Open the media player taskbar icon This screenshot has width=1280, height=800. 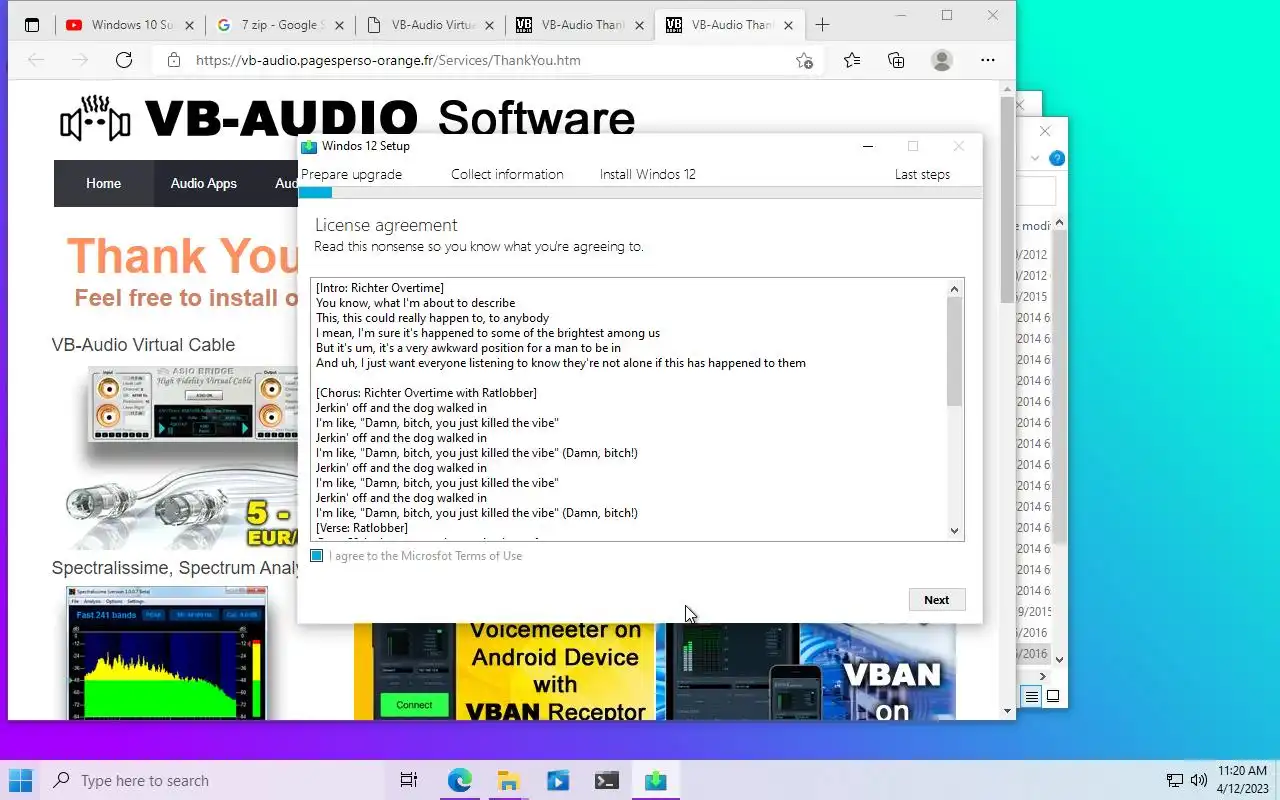coord(557,780)
